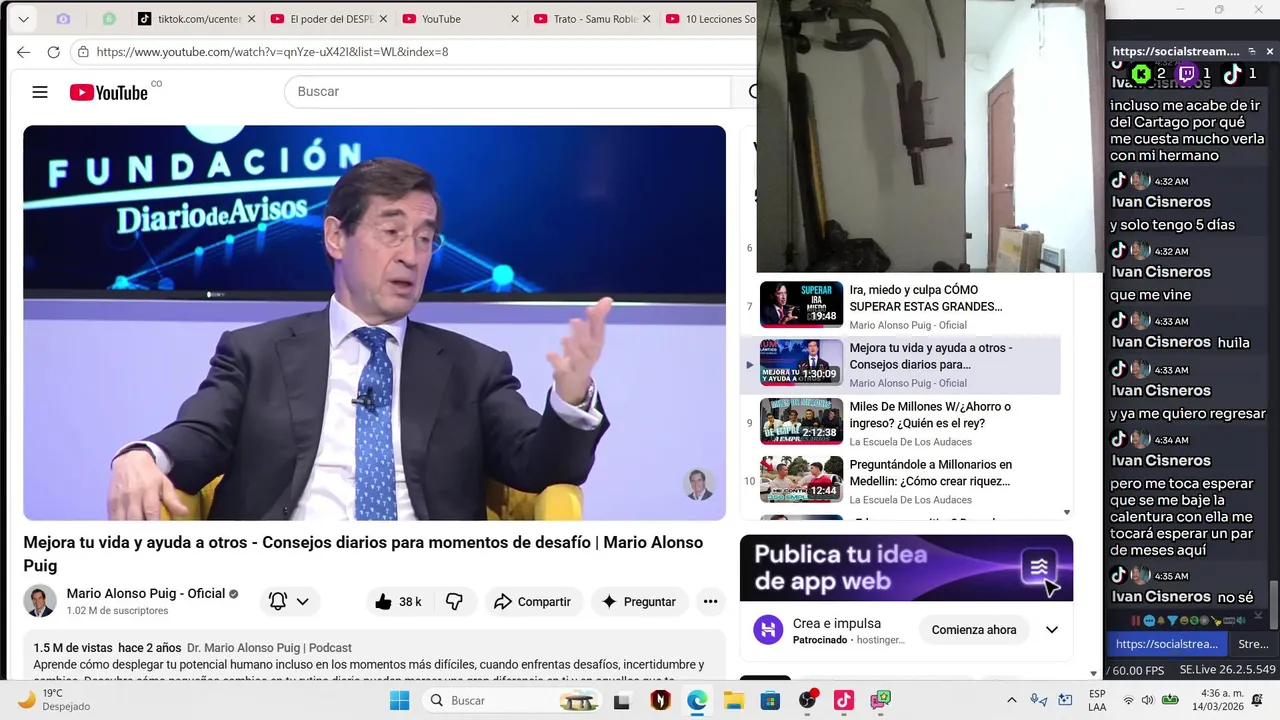Open Microsoft Edge from taskbar
1280x720 pixels.
pyautogui.click(x=697, y=700)
